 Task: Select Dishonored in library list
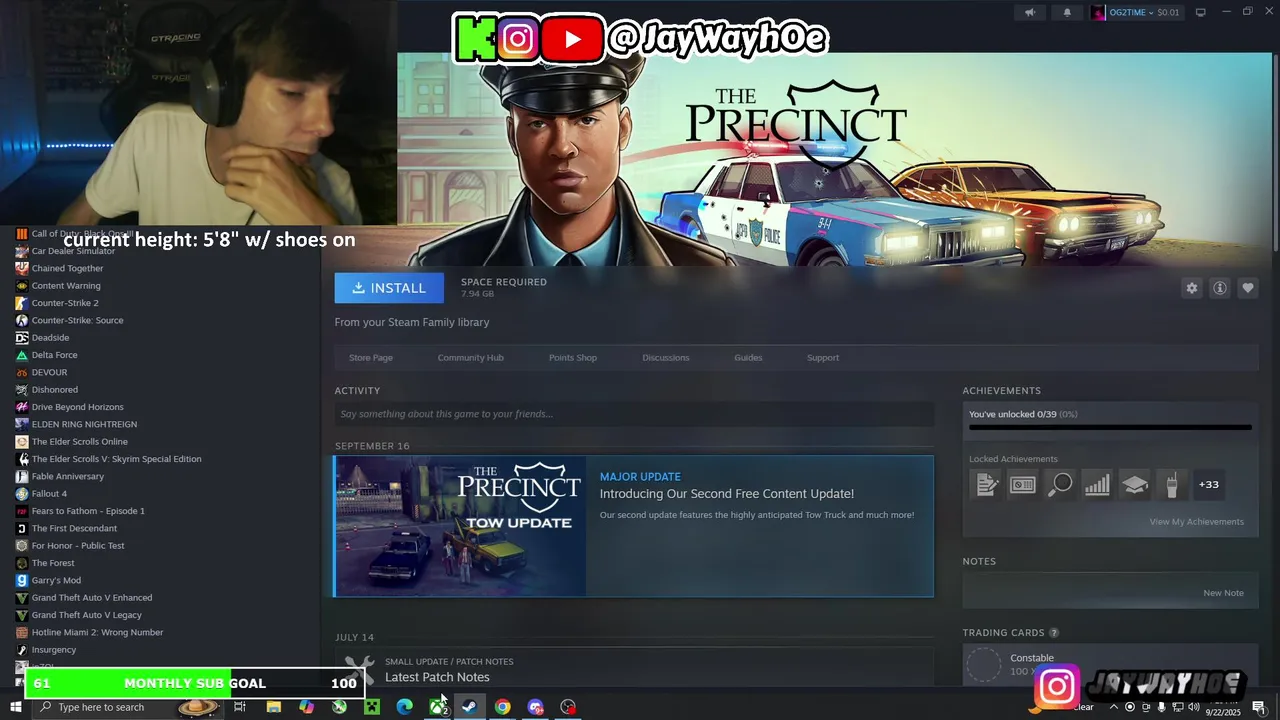[x=54, y=390]
